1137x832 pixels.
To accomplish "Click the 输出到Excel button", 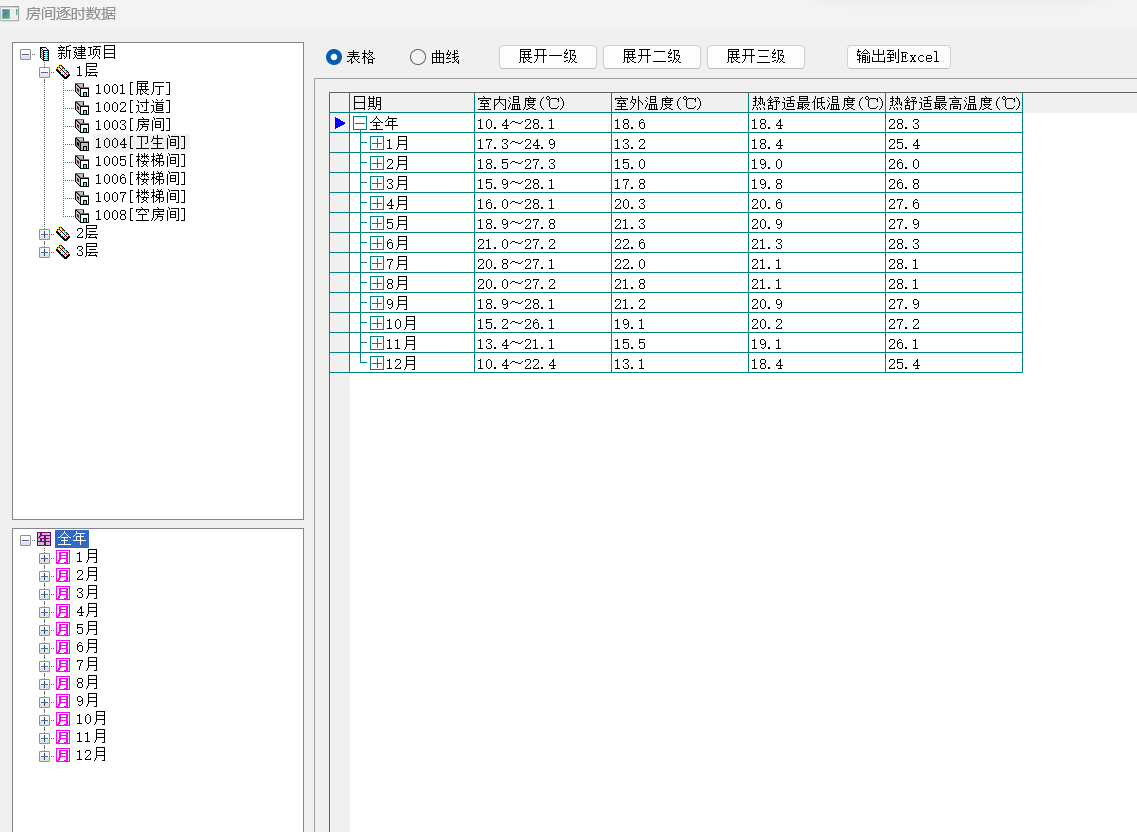I will click(x=897, y=57).
